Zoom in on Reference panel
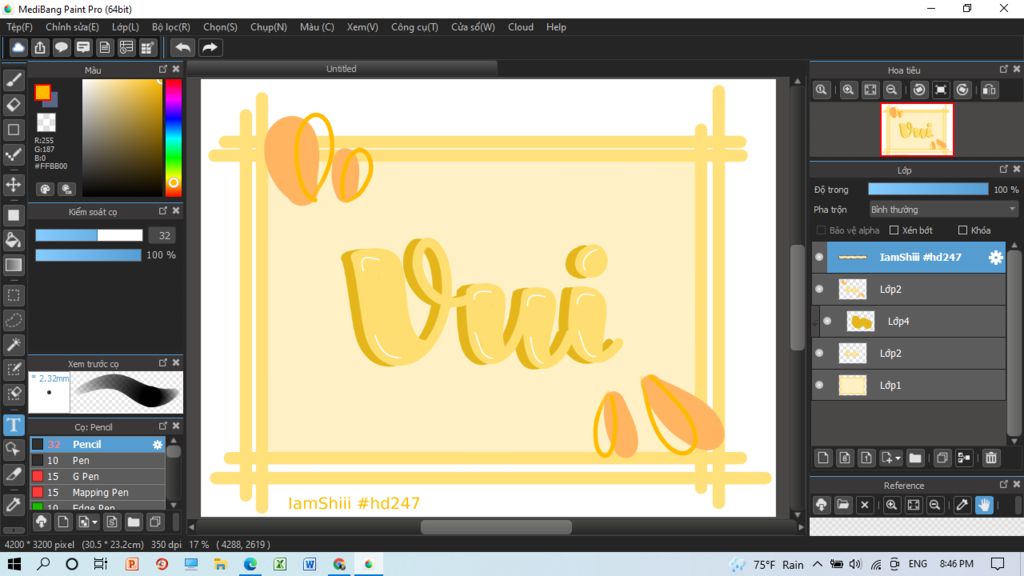The image size is (1024, 576). pos(891,505)
